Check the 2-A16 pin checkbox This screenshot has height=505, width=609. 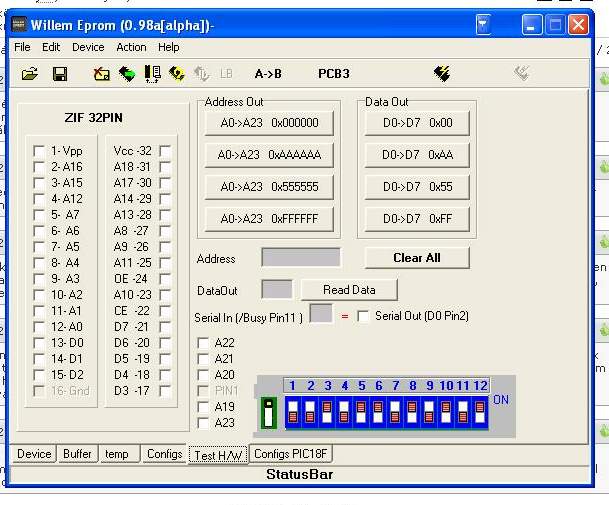pyautogui.click(x=39, y=167)
